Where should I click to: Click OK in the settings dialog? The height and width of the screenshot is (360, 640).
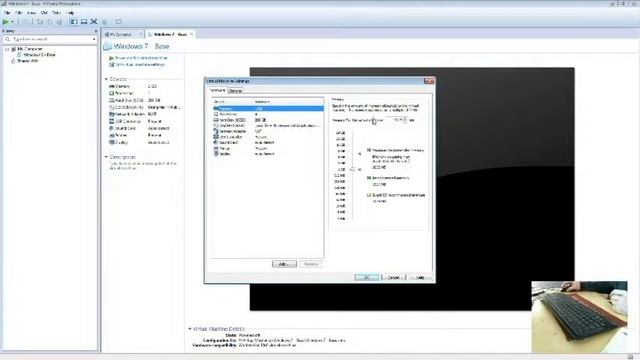pyautogui.click(x=367, y=277)
